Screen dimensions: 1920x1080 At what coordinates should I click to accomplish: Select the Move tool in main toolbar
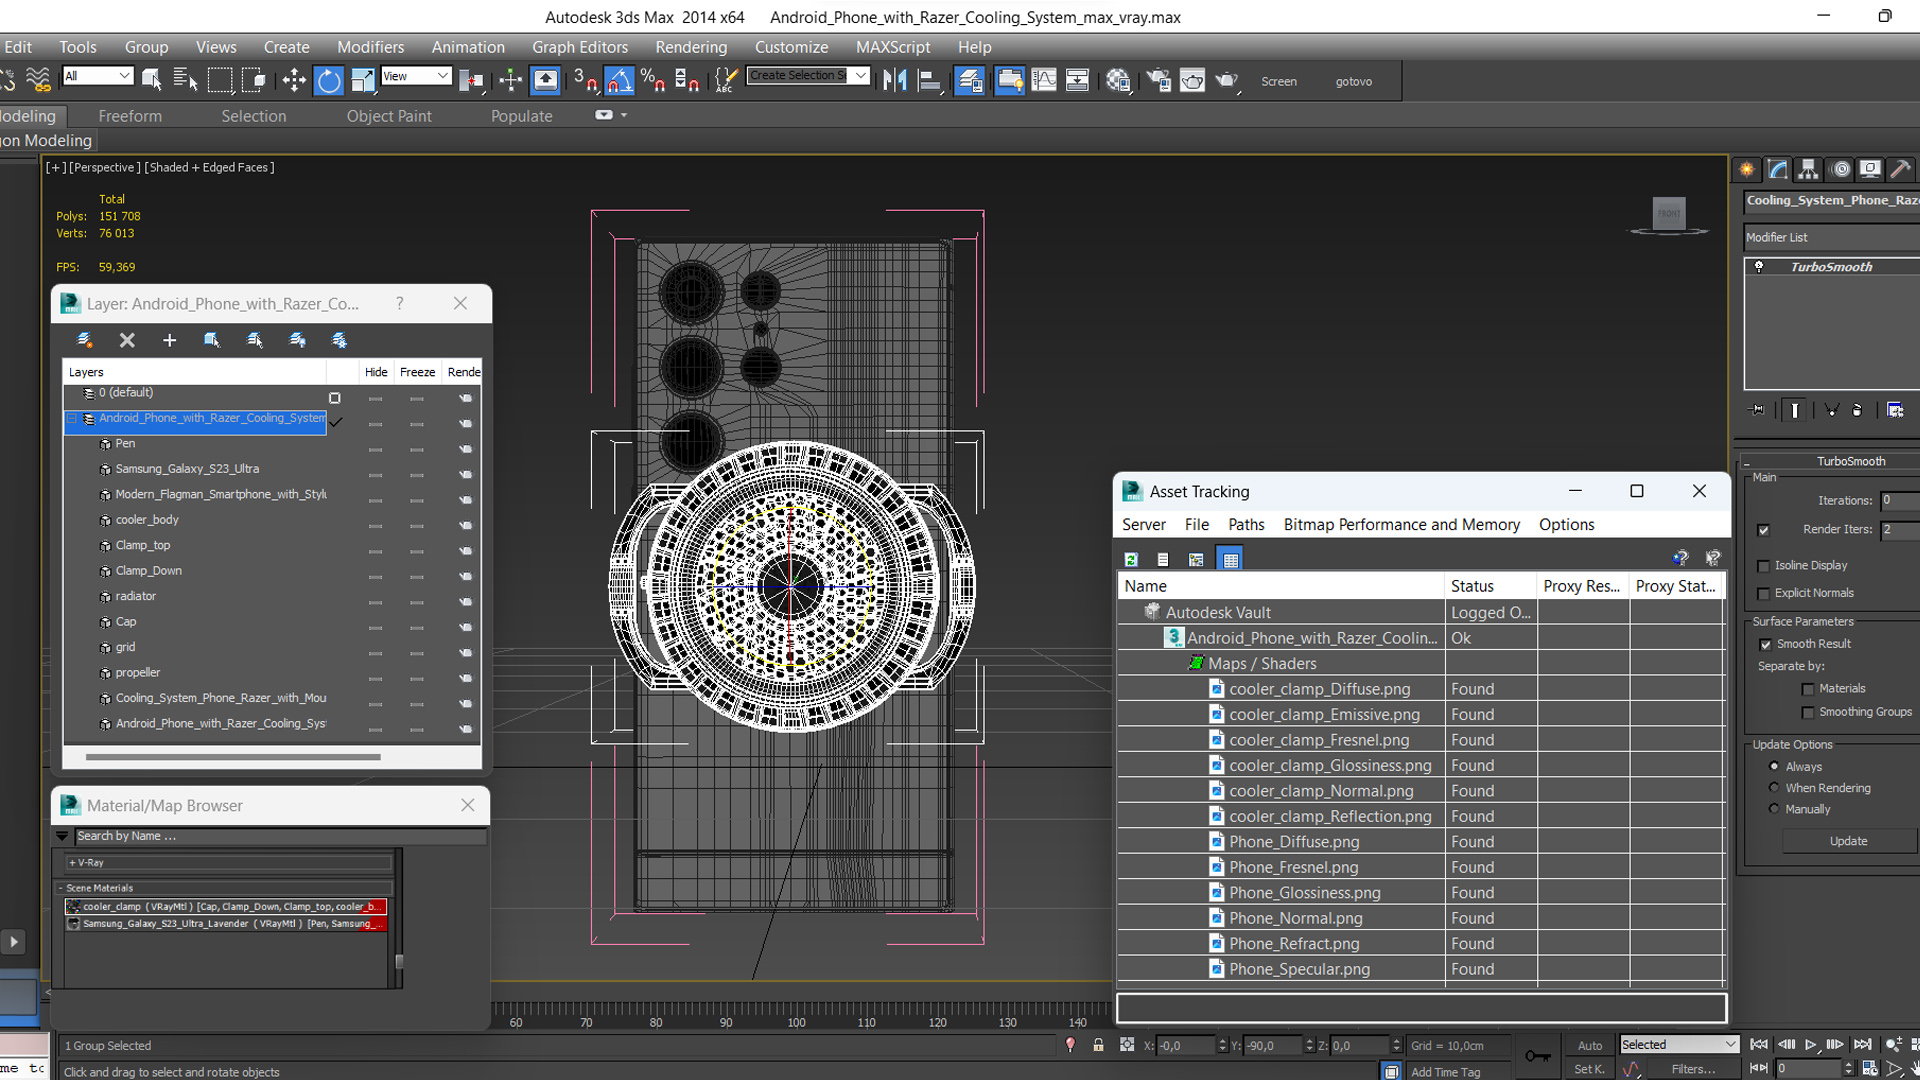click(x=294, y=81)
